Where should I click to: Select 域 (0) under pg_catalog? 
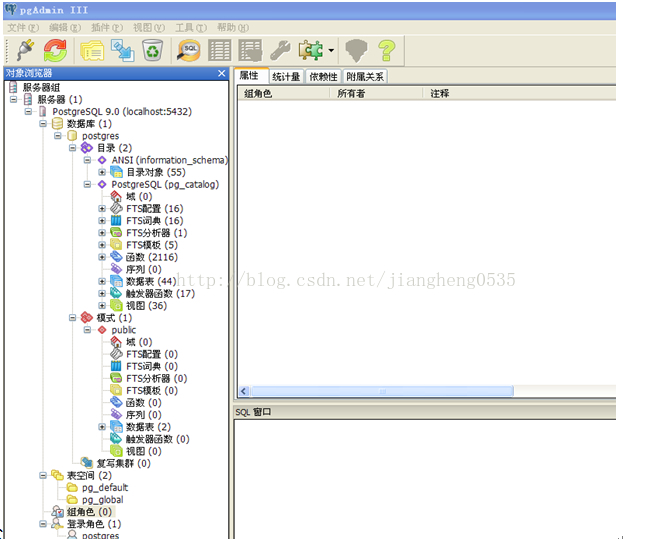click(139, 197)
